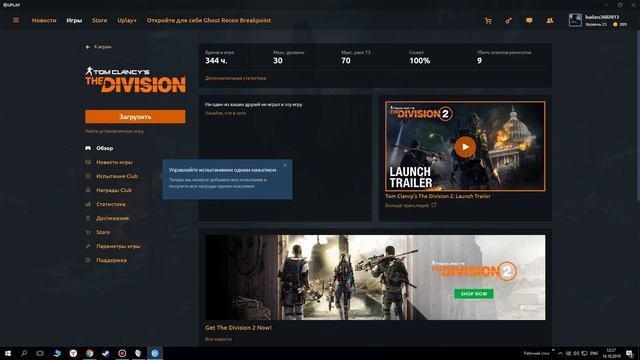640x360 pixels.
Task: Open 'Дополнительная статистика' link
Action: pyautogui.click(x=236, y=78)
